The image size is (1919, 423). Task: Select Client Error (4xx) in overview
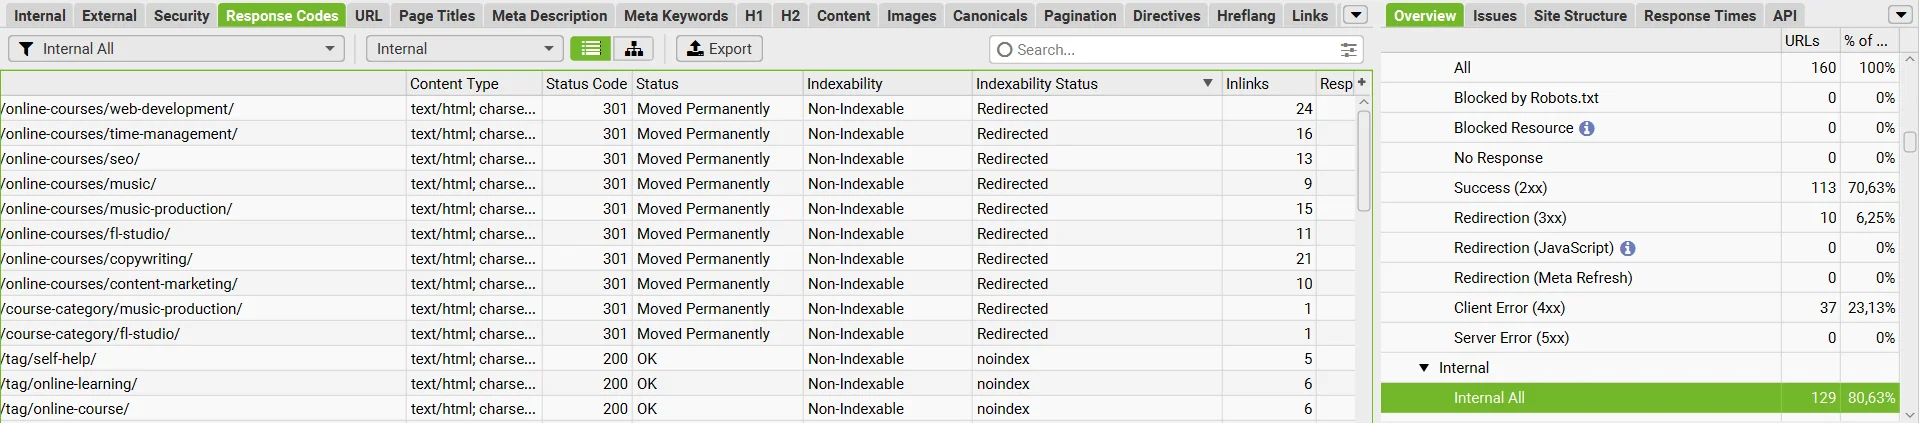(x=1640, y=308)
